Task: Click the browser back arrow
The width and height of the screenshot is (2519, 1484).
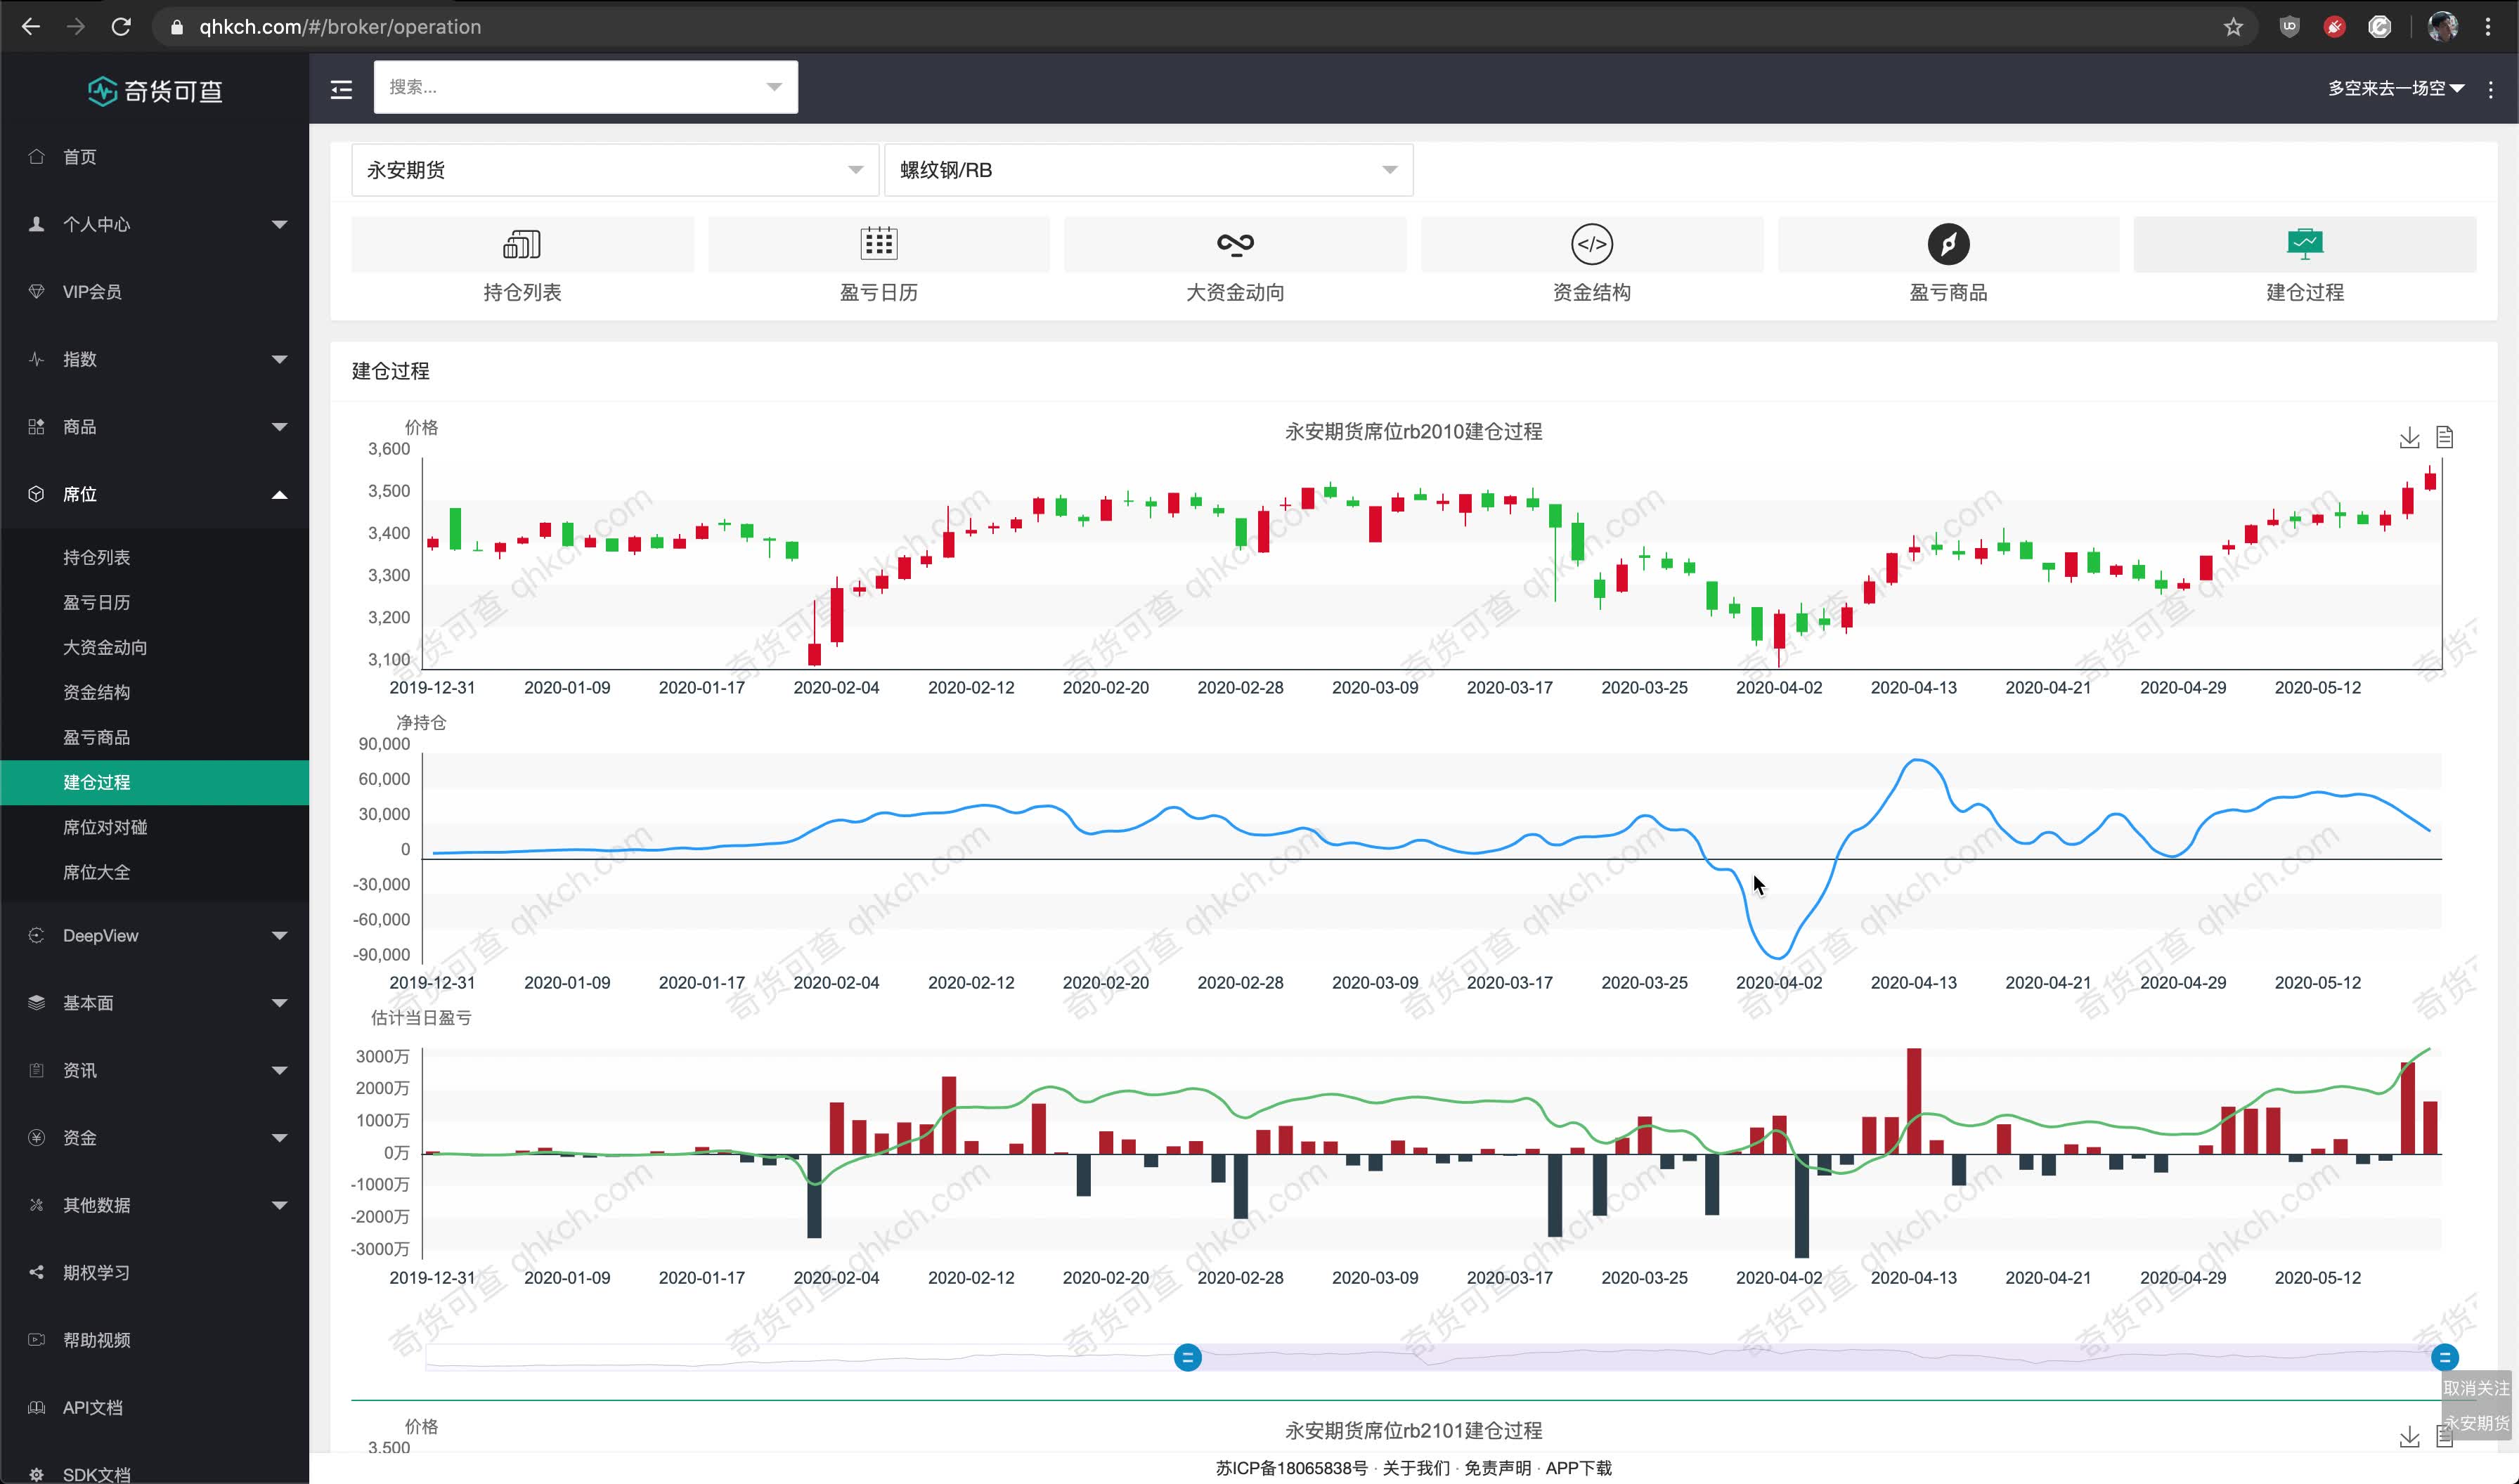Action: click(31, 27)
